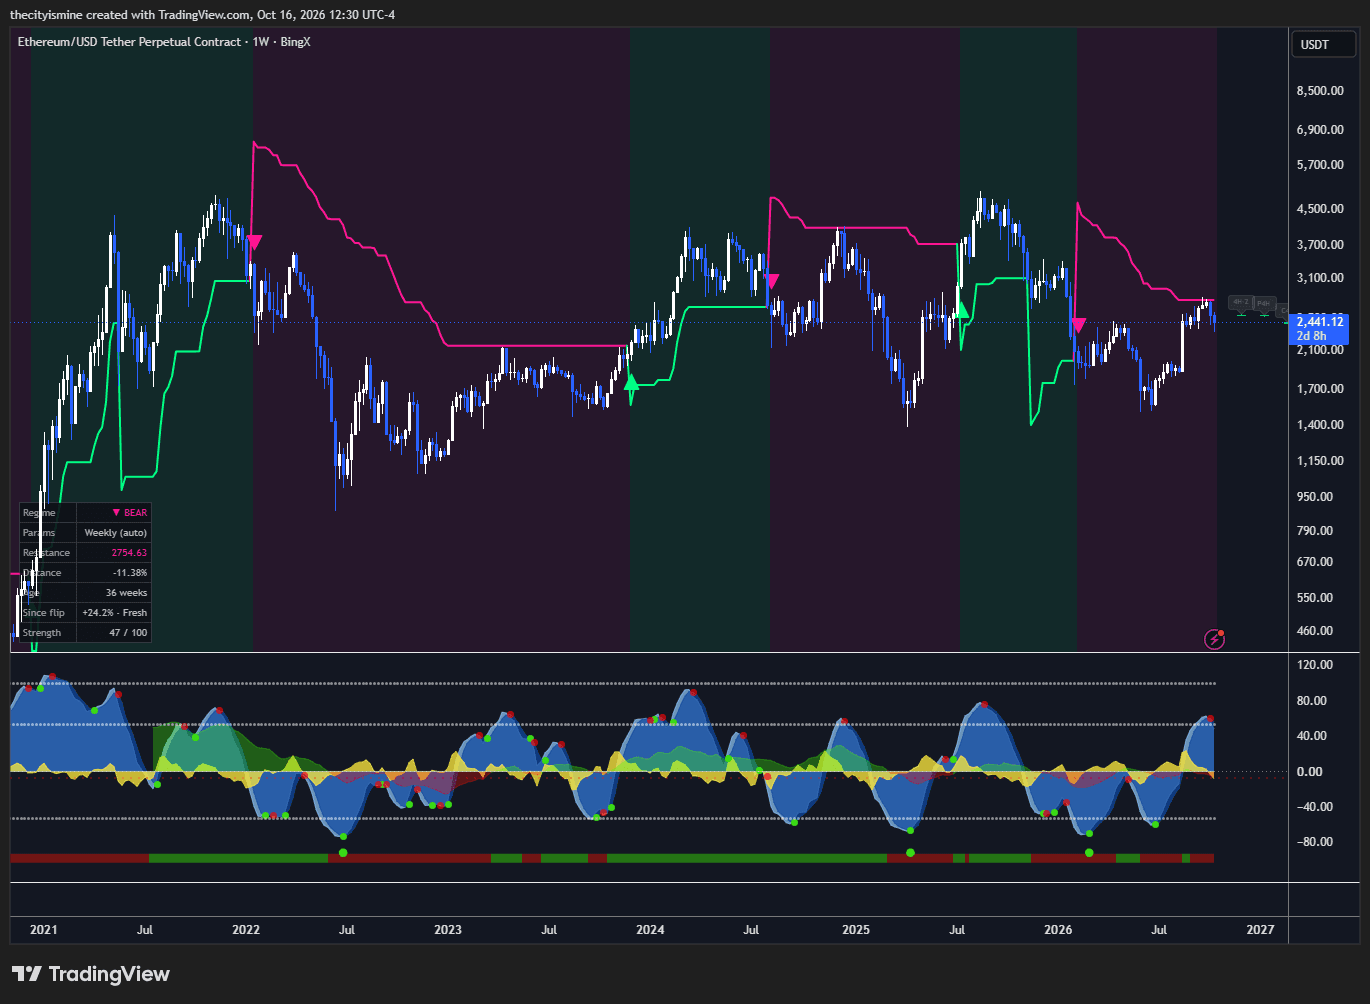1370x1004 pixels.
Task: Click the 4,500.00 price axis label
Action: click(x=1319, y=209)
